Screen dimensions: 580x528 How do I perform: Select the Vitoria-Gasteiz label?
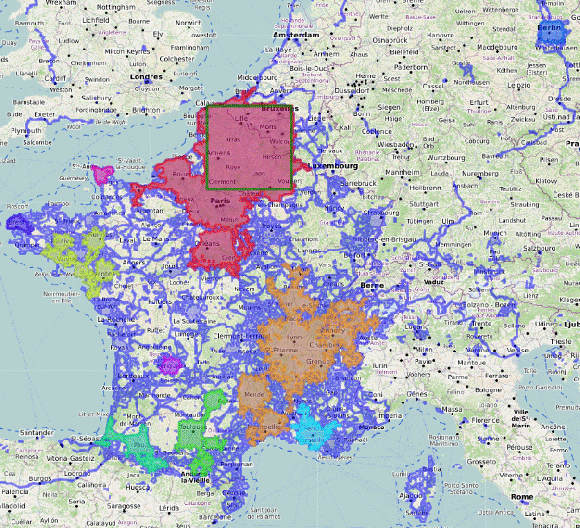pos(70,458)
